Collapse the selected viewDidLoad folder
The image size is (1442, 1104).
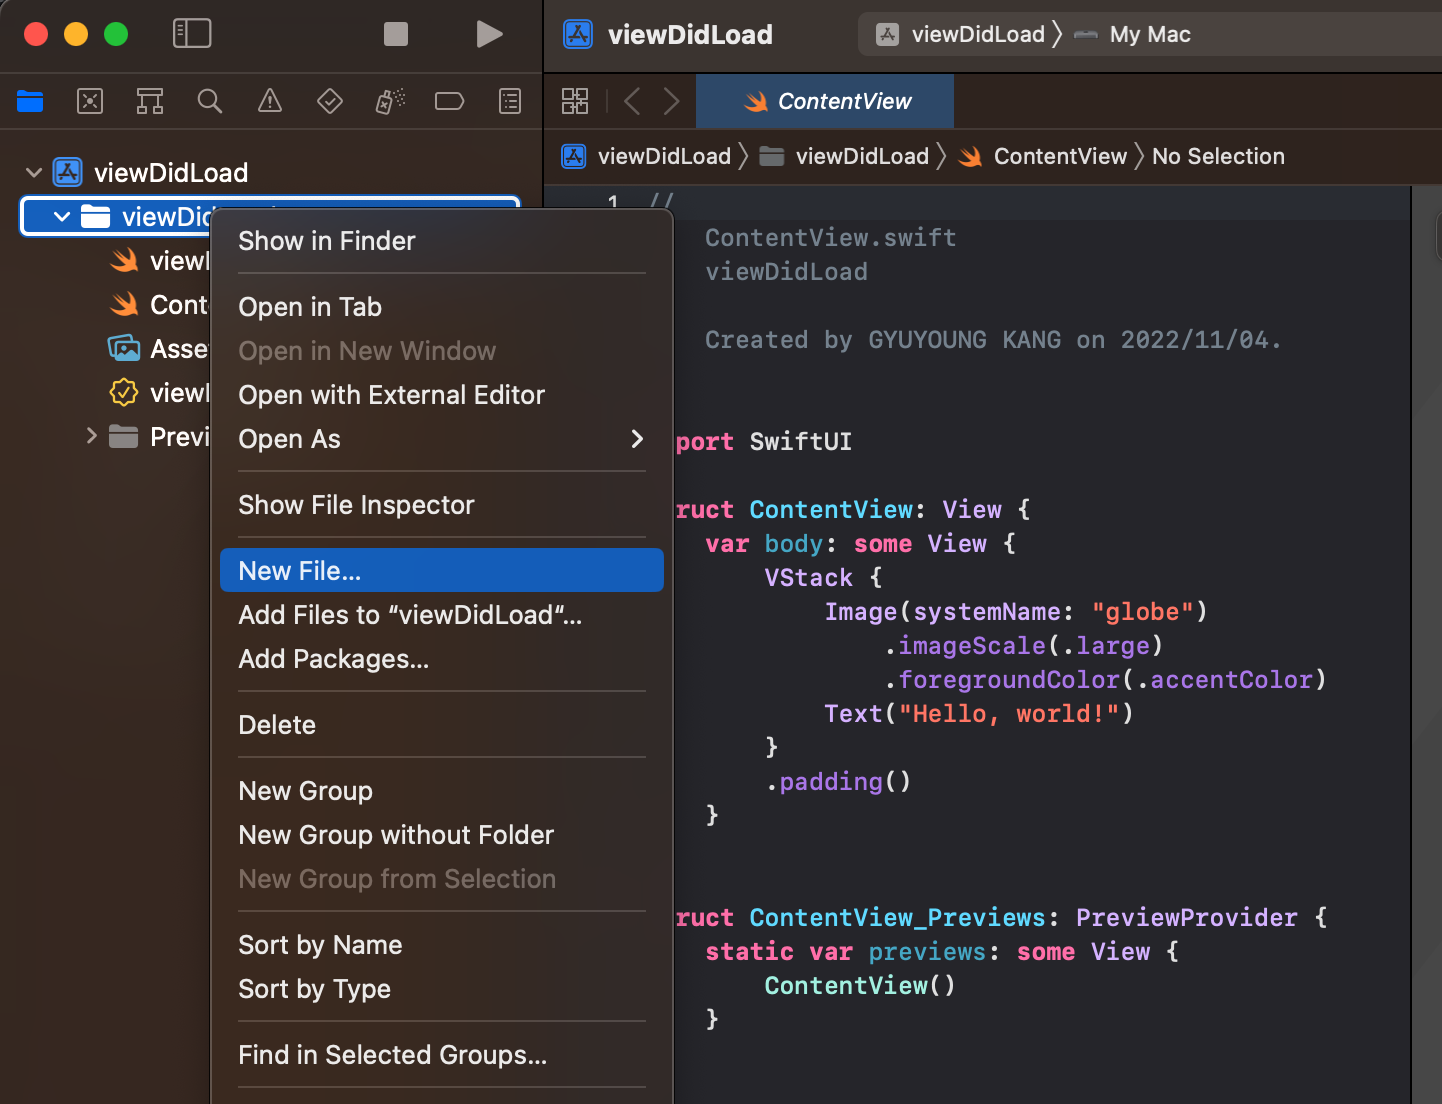(62, 217)
